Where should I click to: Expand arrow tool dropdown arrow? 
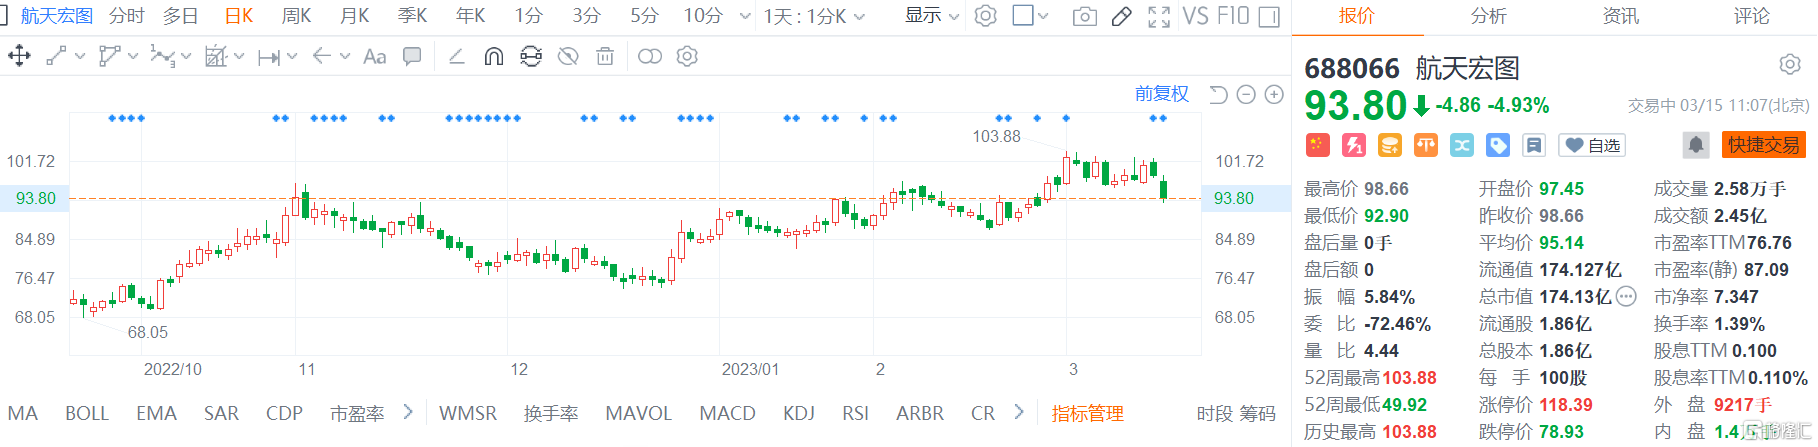[x=345, y=57]
